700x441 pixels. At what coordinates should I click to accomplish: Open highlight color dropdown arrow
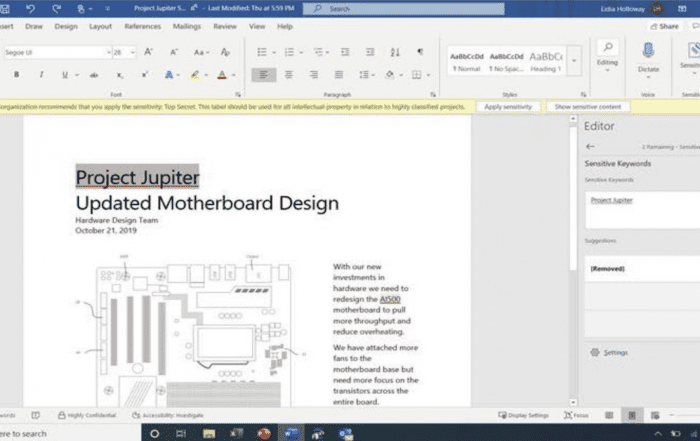[206, 75]
